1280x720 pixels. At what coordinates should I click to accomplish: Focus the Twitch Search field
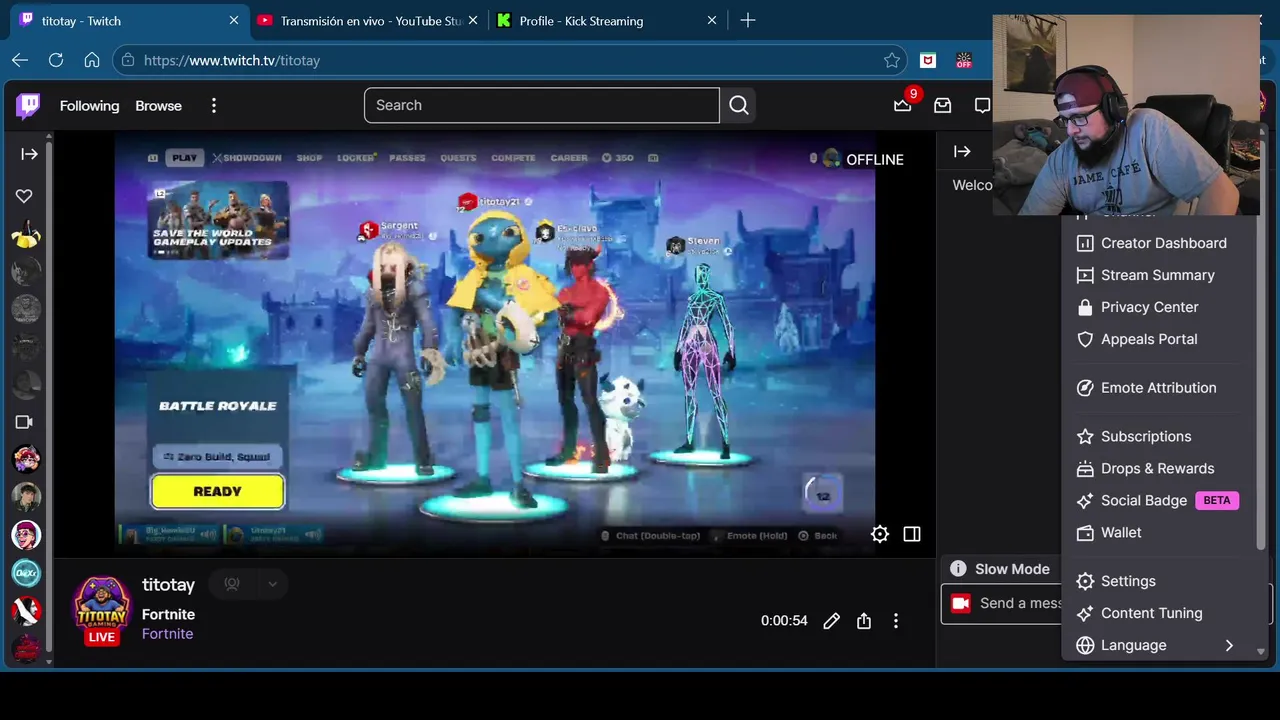(541, 105)
